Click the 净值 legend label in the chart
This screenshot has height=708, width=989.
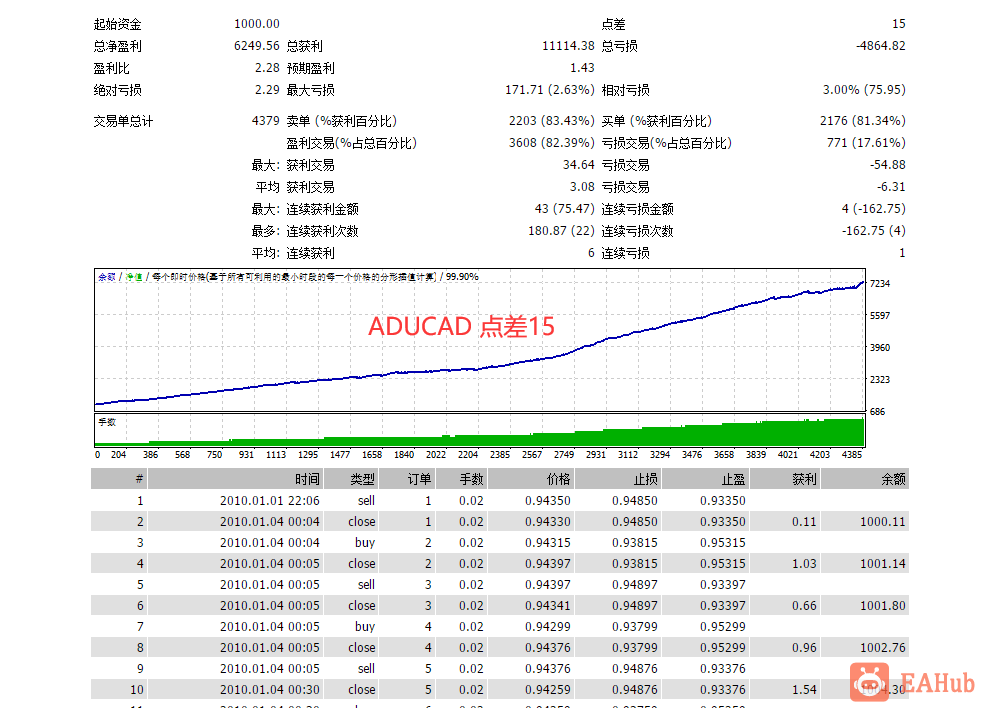[134, 277]
